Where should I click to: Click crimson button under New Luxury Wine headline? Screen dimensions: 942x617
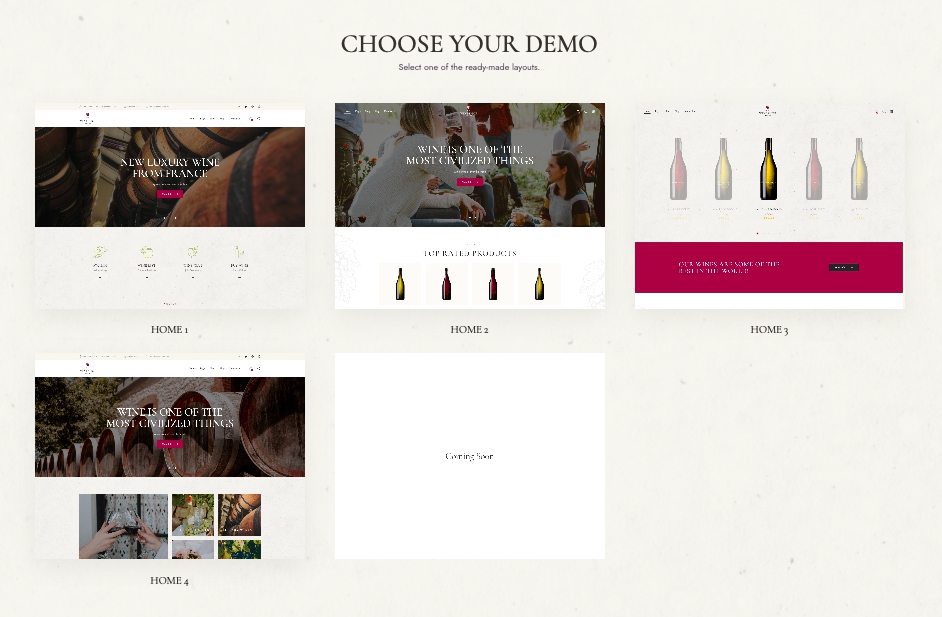point(169,194)
